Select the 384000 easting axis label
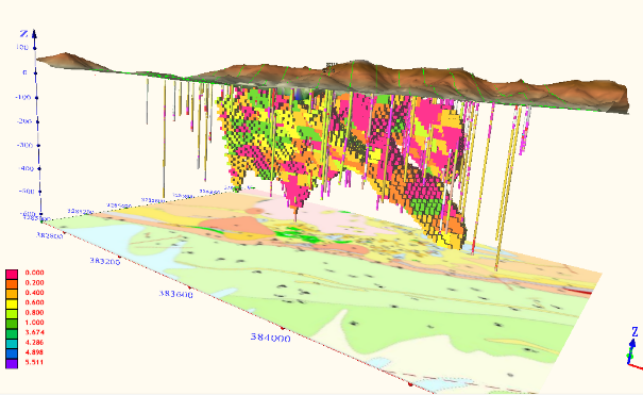 271,338
